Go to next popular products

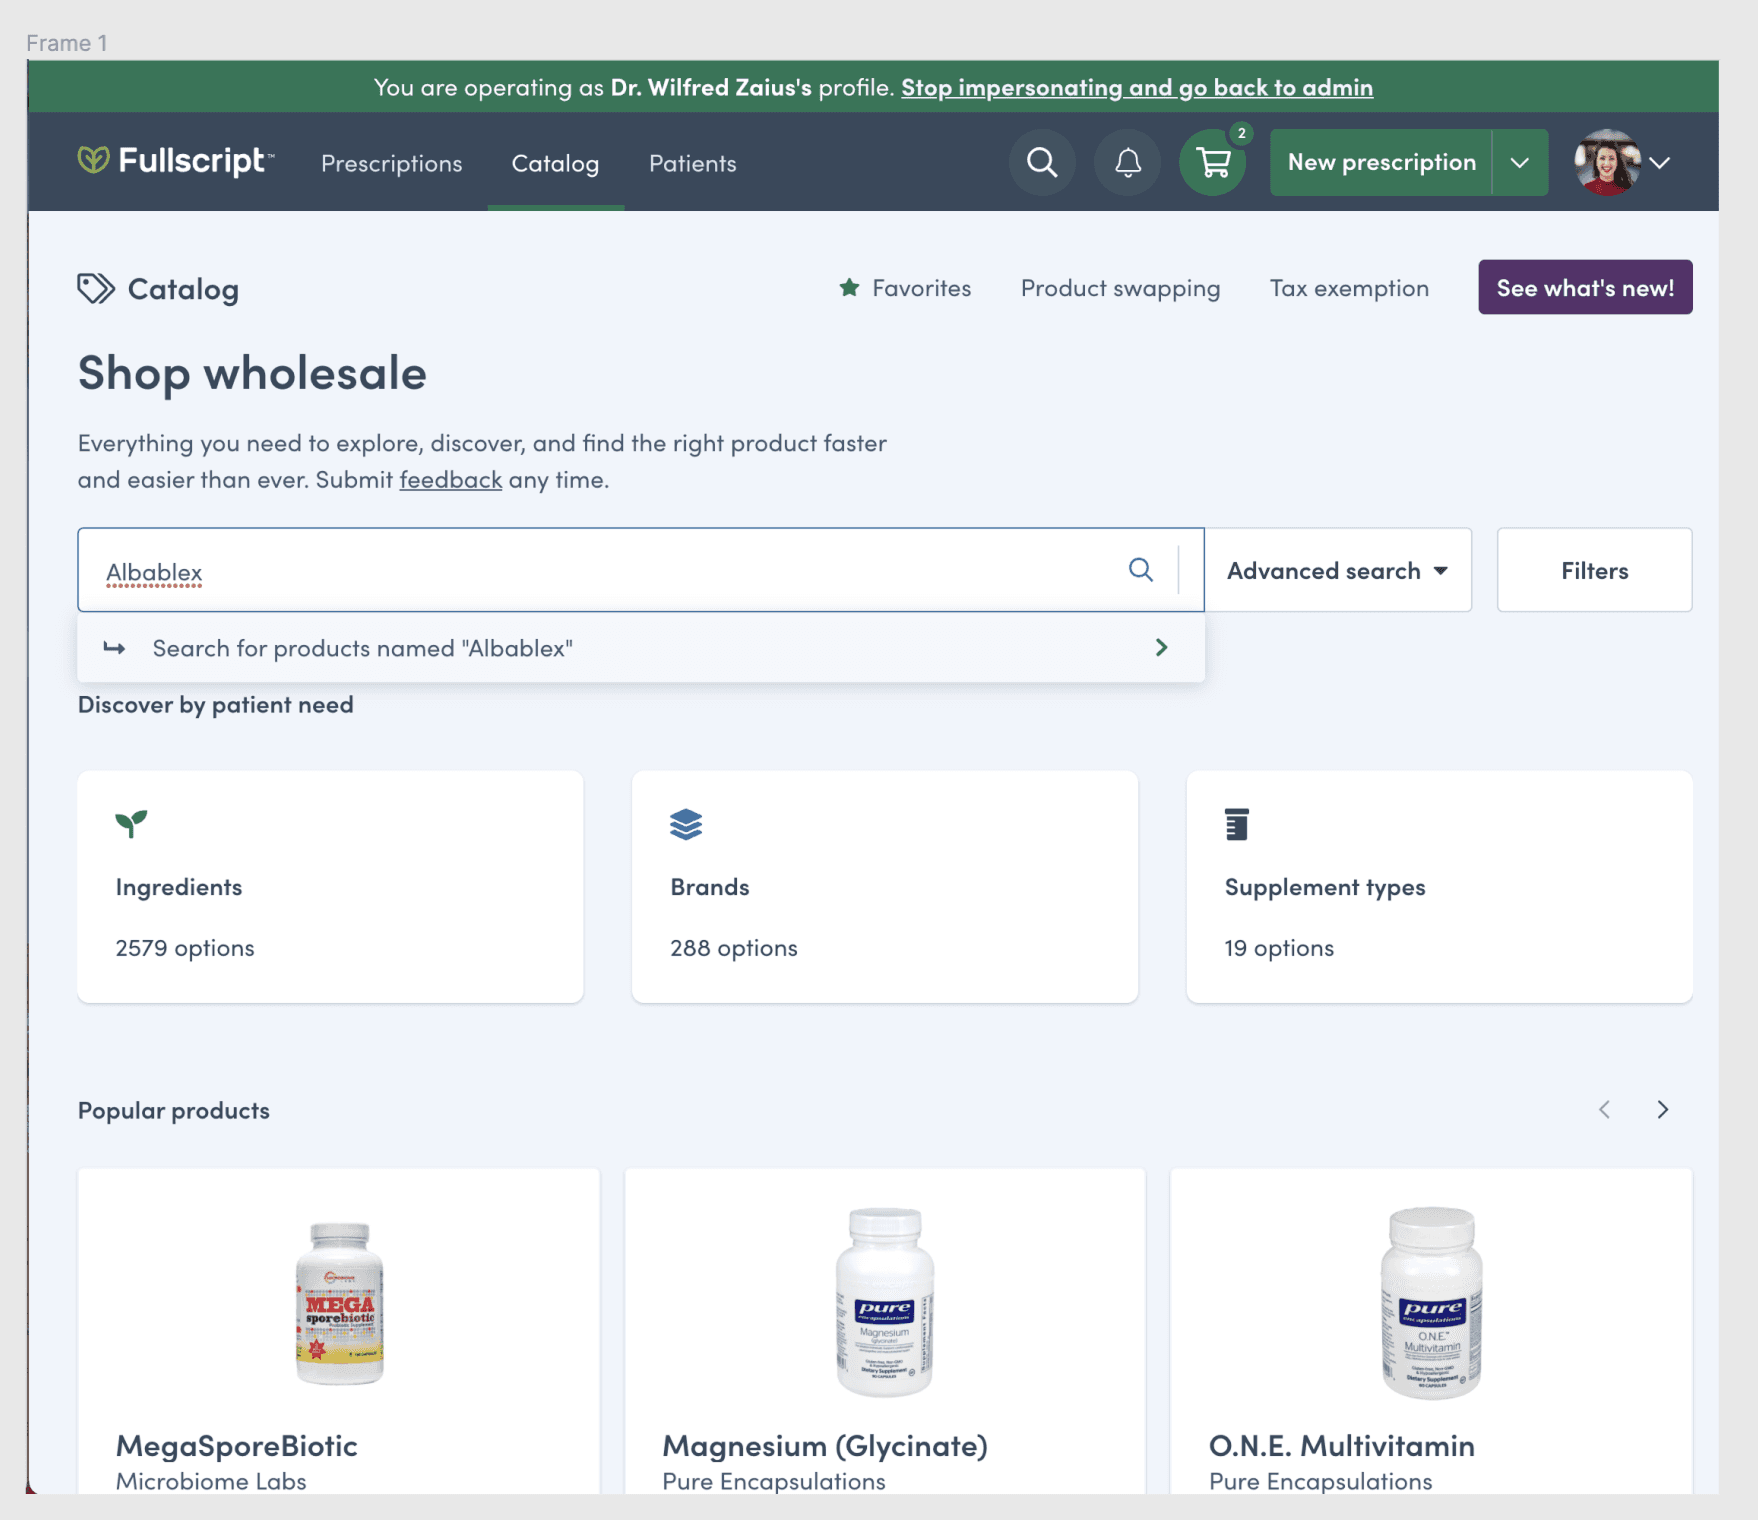pyautogui.click(x=1662, y=1110)
